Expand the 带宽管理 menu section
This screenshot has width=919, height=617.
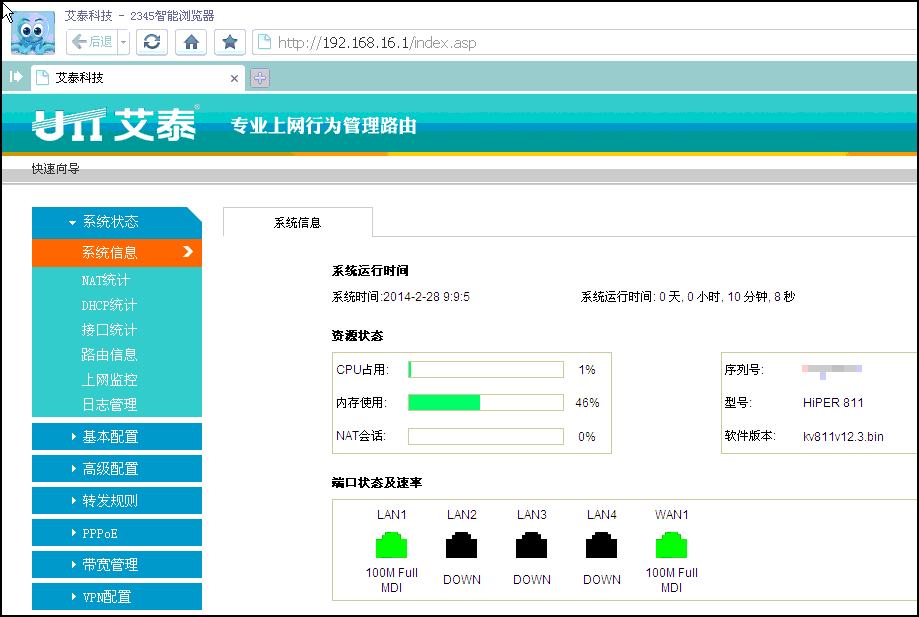(x=117, y=565)
